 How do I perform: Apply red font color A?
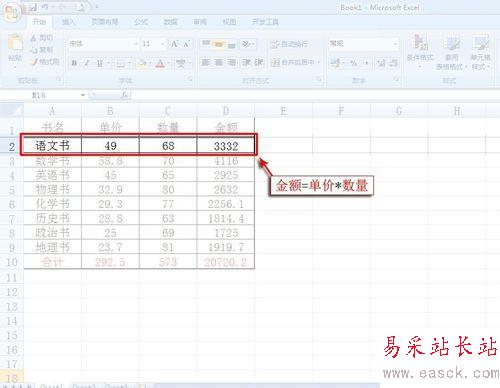point(160,63)
